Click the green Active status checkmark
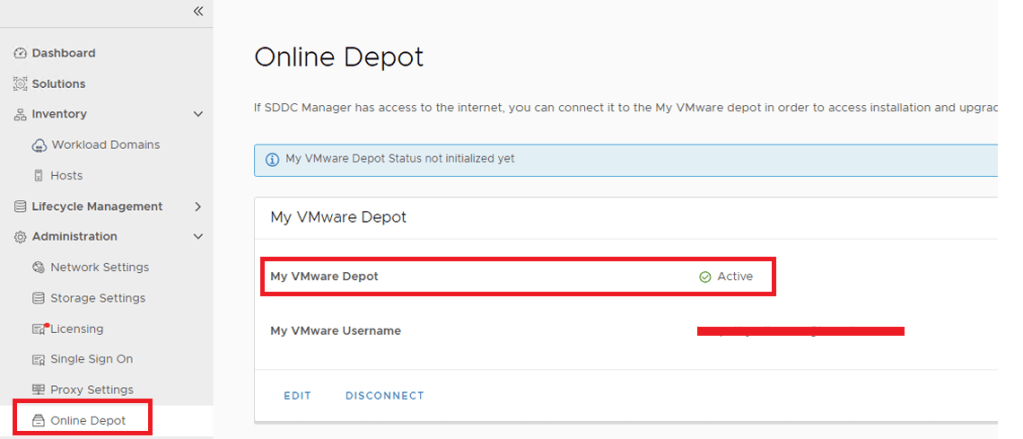The height and width of the screenshot is (439, 1023). tap(705, 277)
